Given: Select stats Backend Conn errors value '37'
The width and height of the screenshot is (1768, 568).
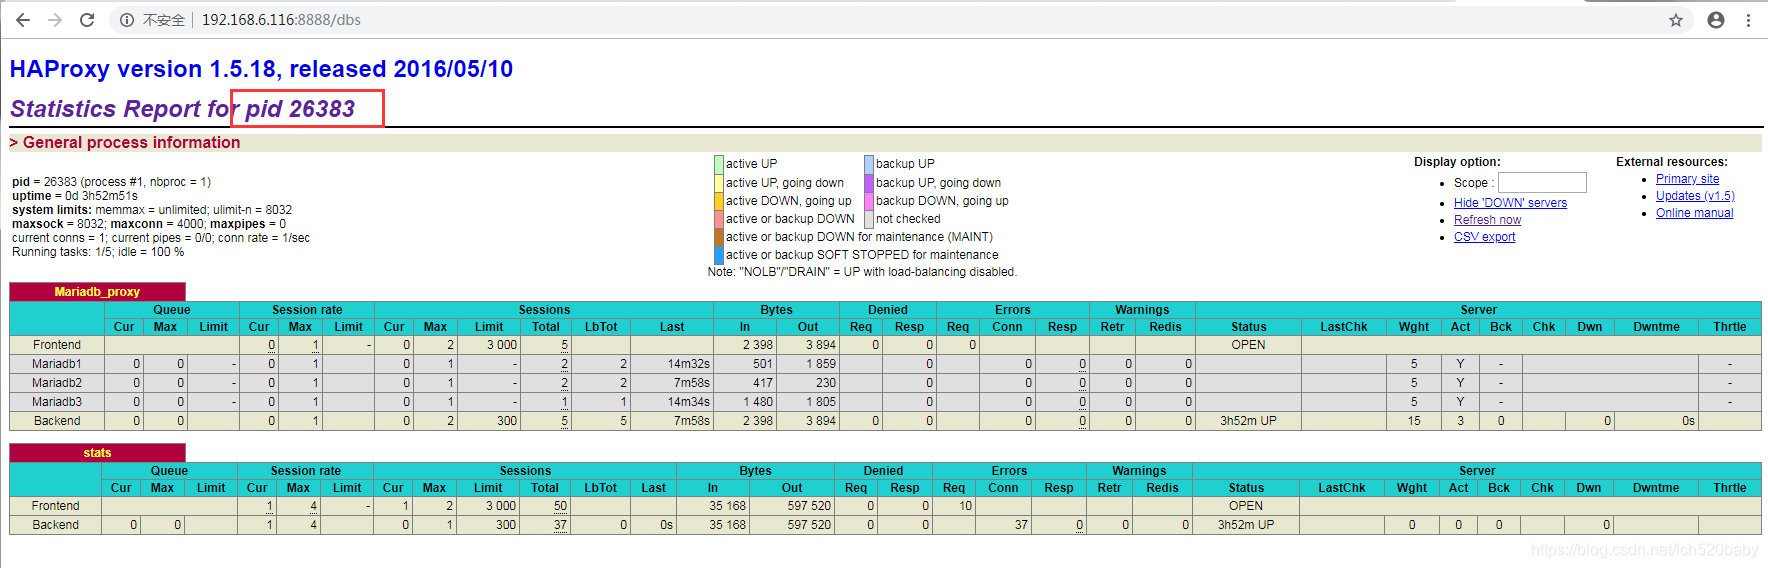Looking at the screenshot, I should (1021, 525).
